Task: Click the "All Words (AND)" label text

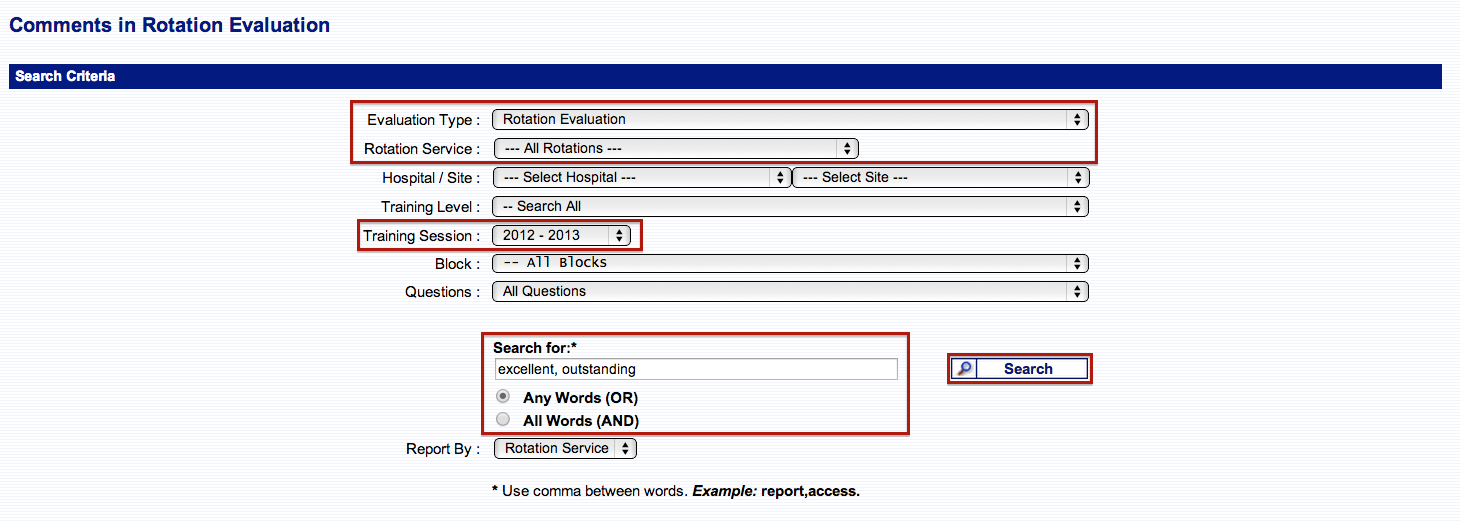Action: point(581,421)
